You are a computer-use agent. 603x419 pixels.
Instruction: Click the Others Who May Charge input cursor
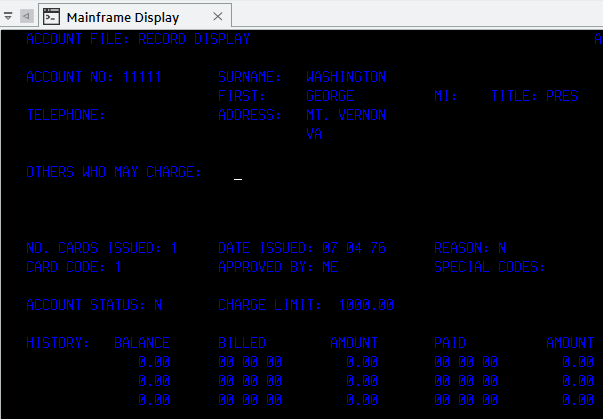238,174
